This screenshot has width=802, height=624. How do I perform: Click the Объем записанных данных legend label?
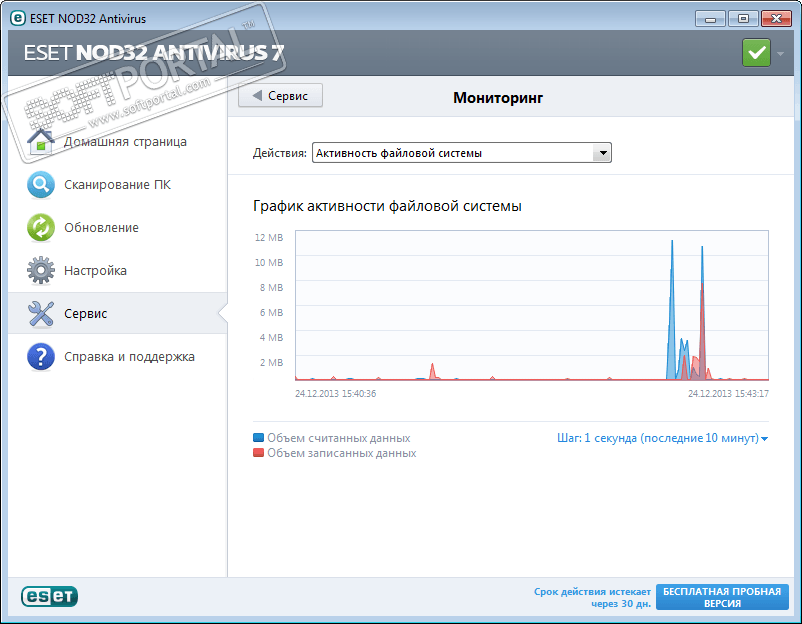click(342, 453)
